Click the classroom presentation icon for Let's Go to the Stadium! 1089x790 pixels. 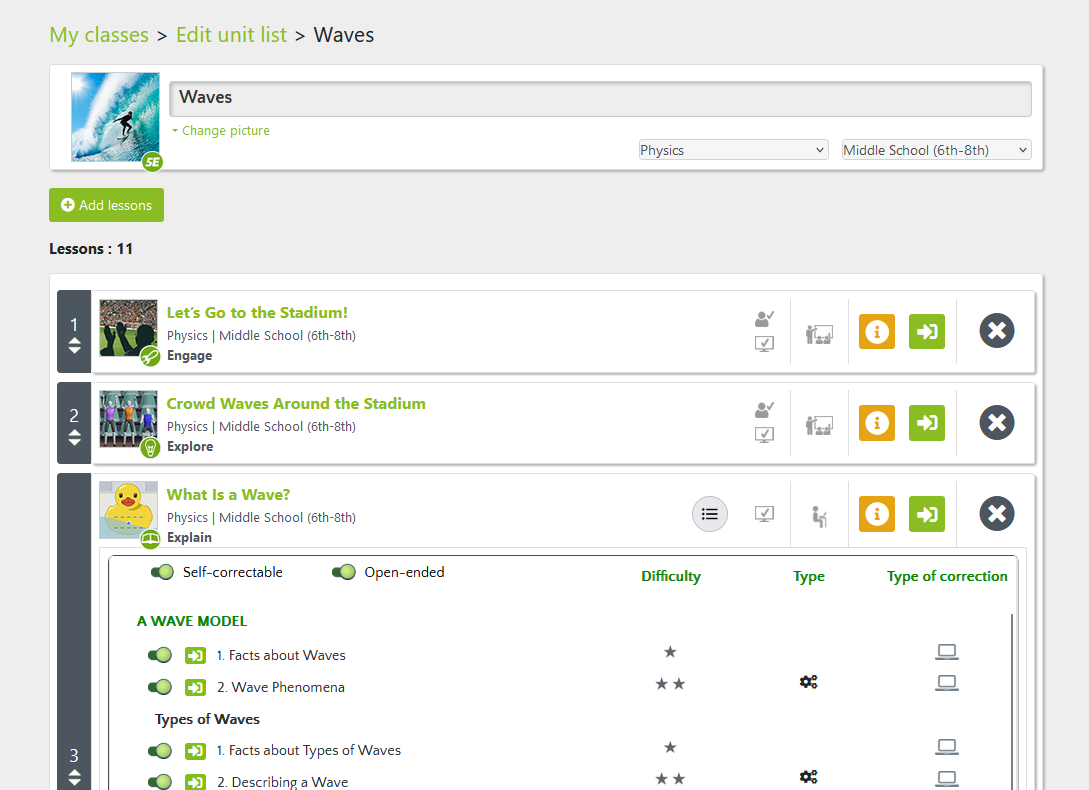(x=819, y=334)
